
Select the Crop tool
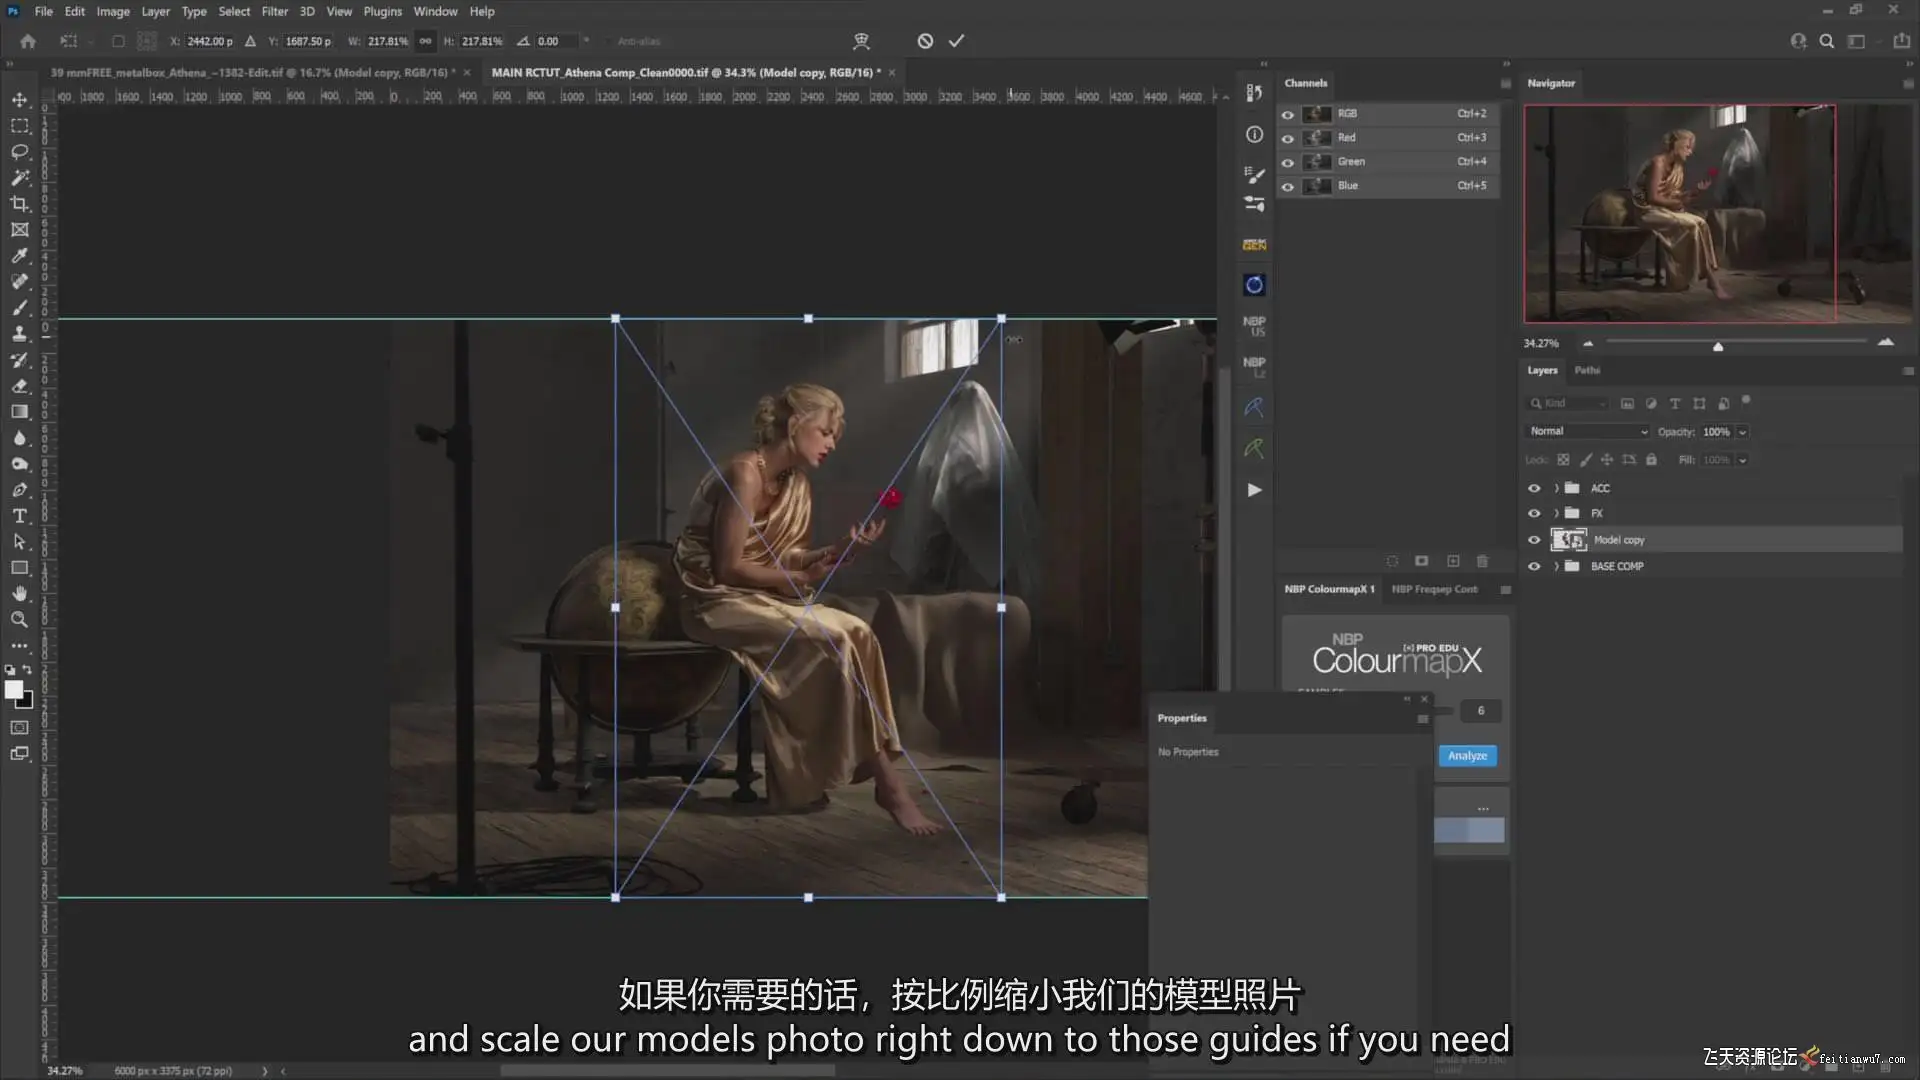click(19, 204)
